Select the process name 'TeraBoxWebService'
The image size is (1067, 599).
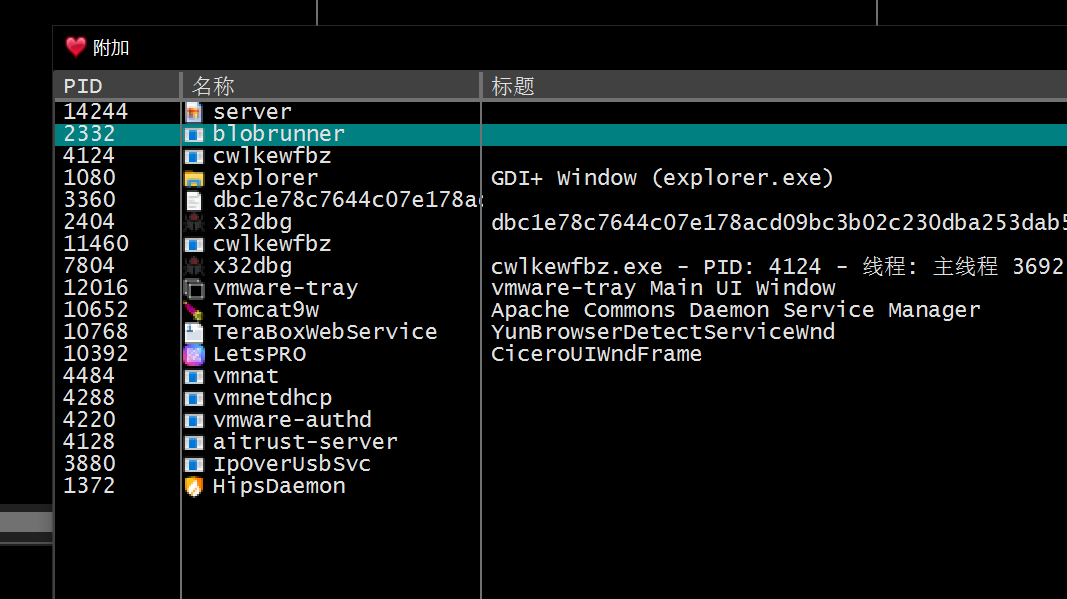point(325,332)
